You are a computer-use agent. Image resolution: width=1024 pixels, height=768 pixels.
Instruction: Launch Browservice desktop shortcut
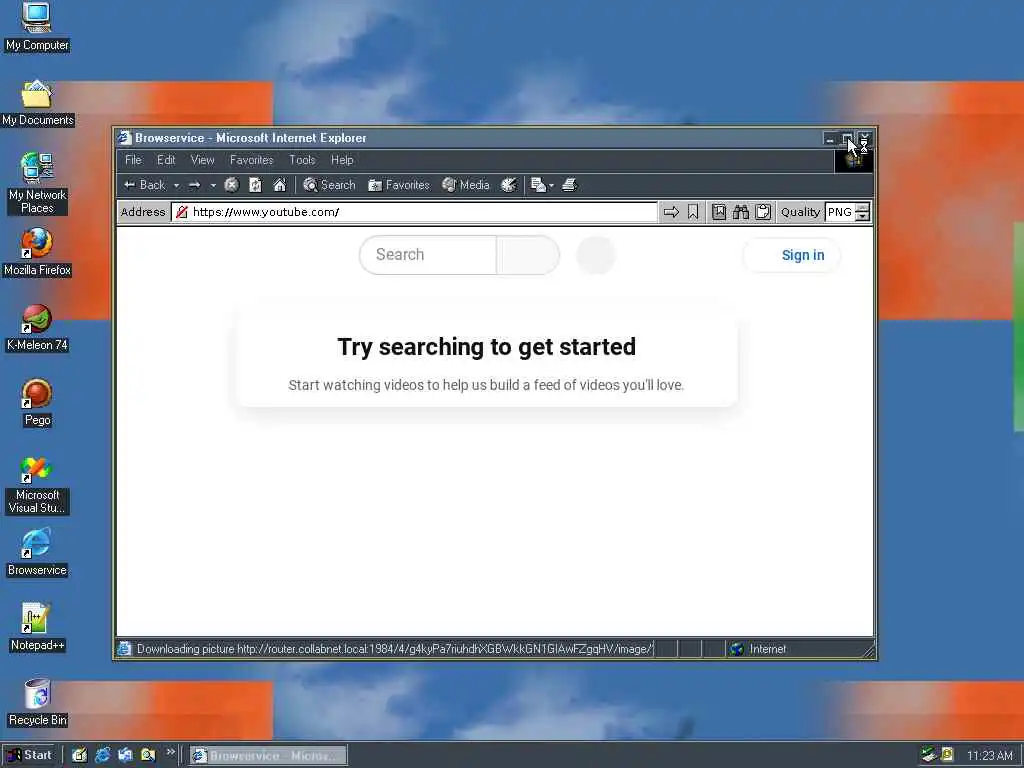point(37,553)
